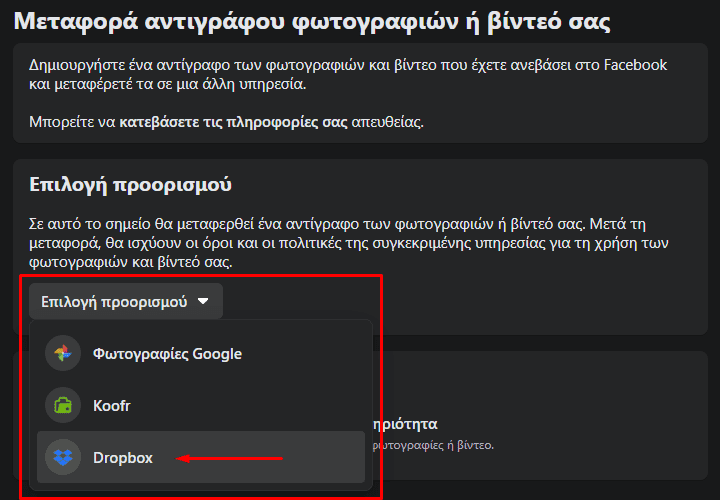
Task: Click the paragraph starting Σε αυτό το σημείο
Action: [348, 243]
